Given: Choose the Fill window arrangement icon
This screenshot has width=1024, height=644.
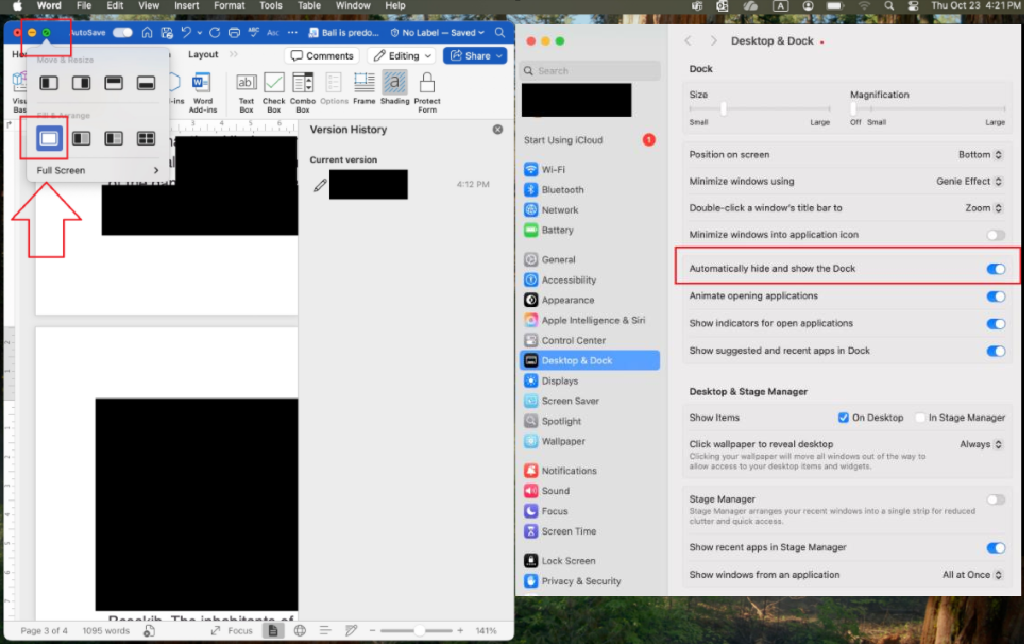Looking at the screenshot, I should (x=49, y=138).
